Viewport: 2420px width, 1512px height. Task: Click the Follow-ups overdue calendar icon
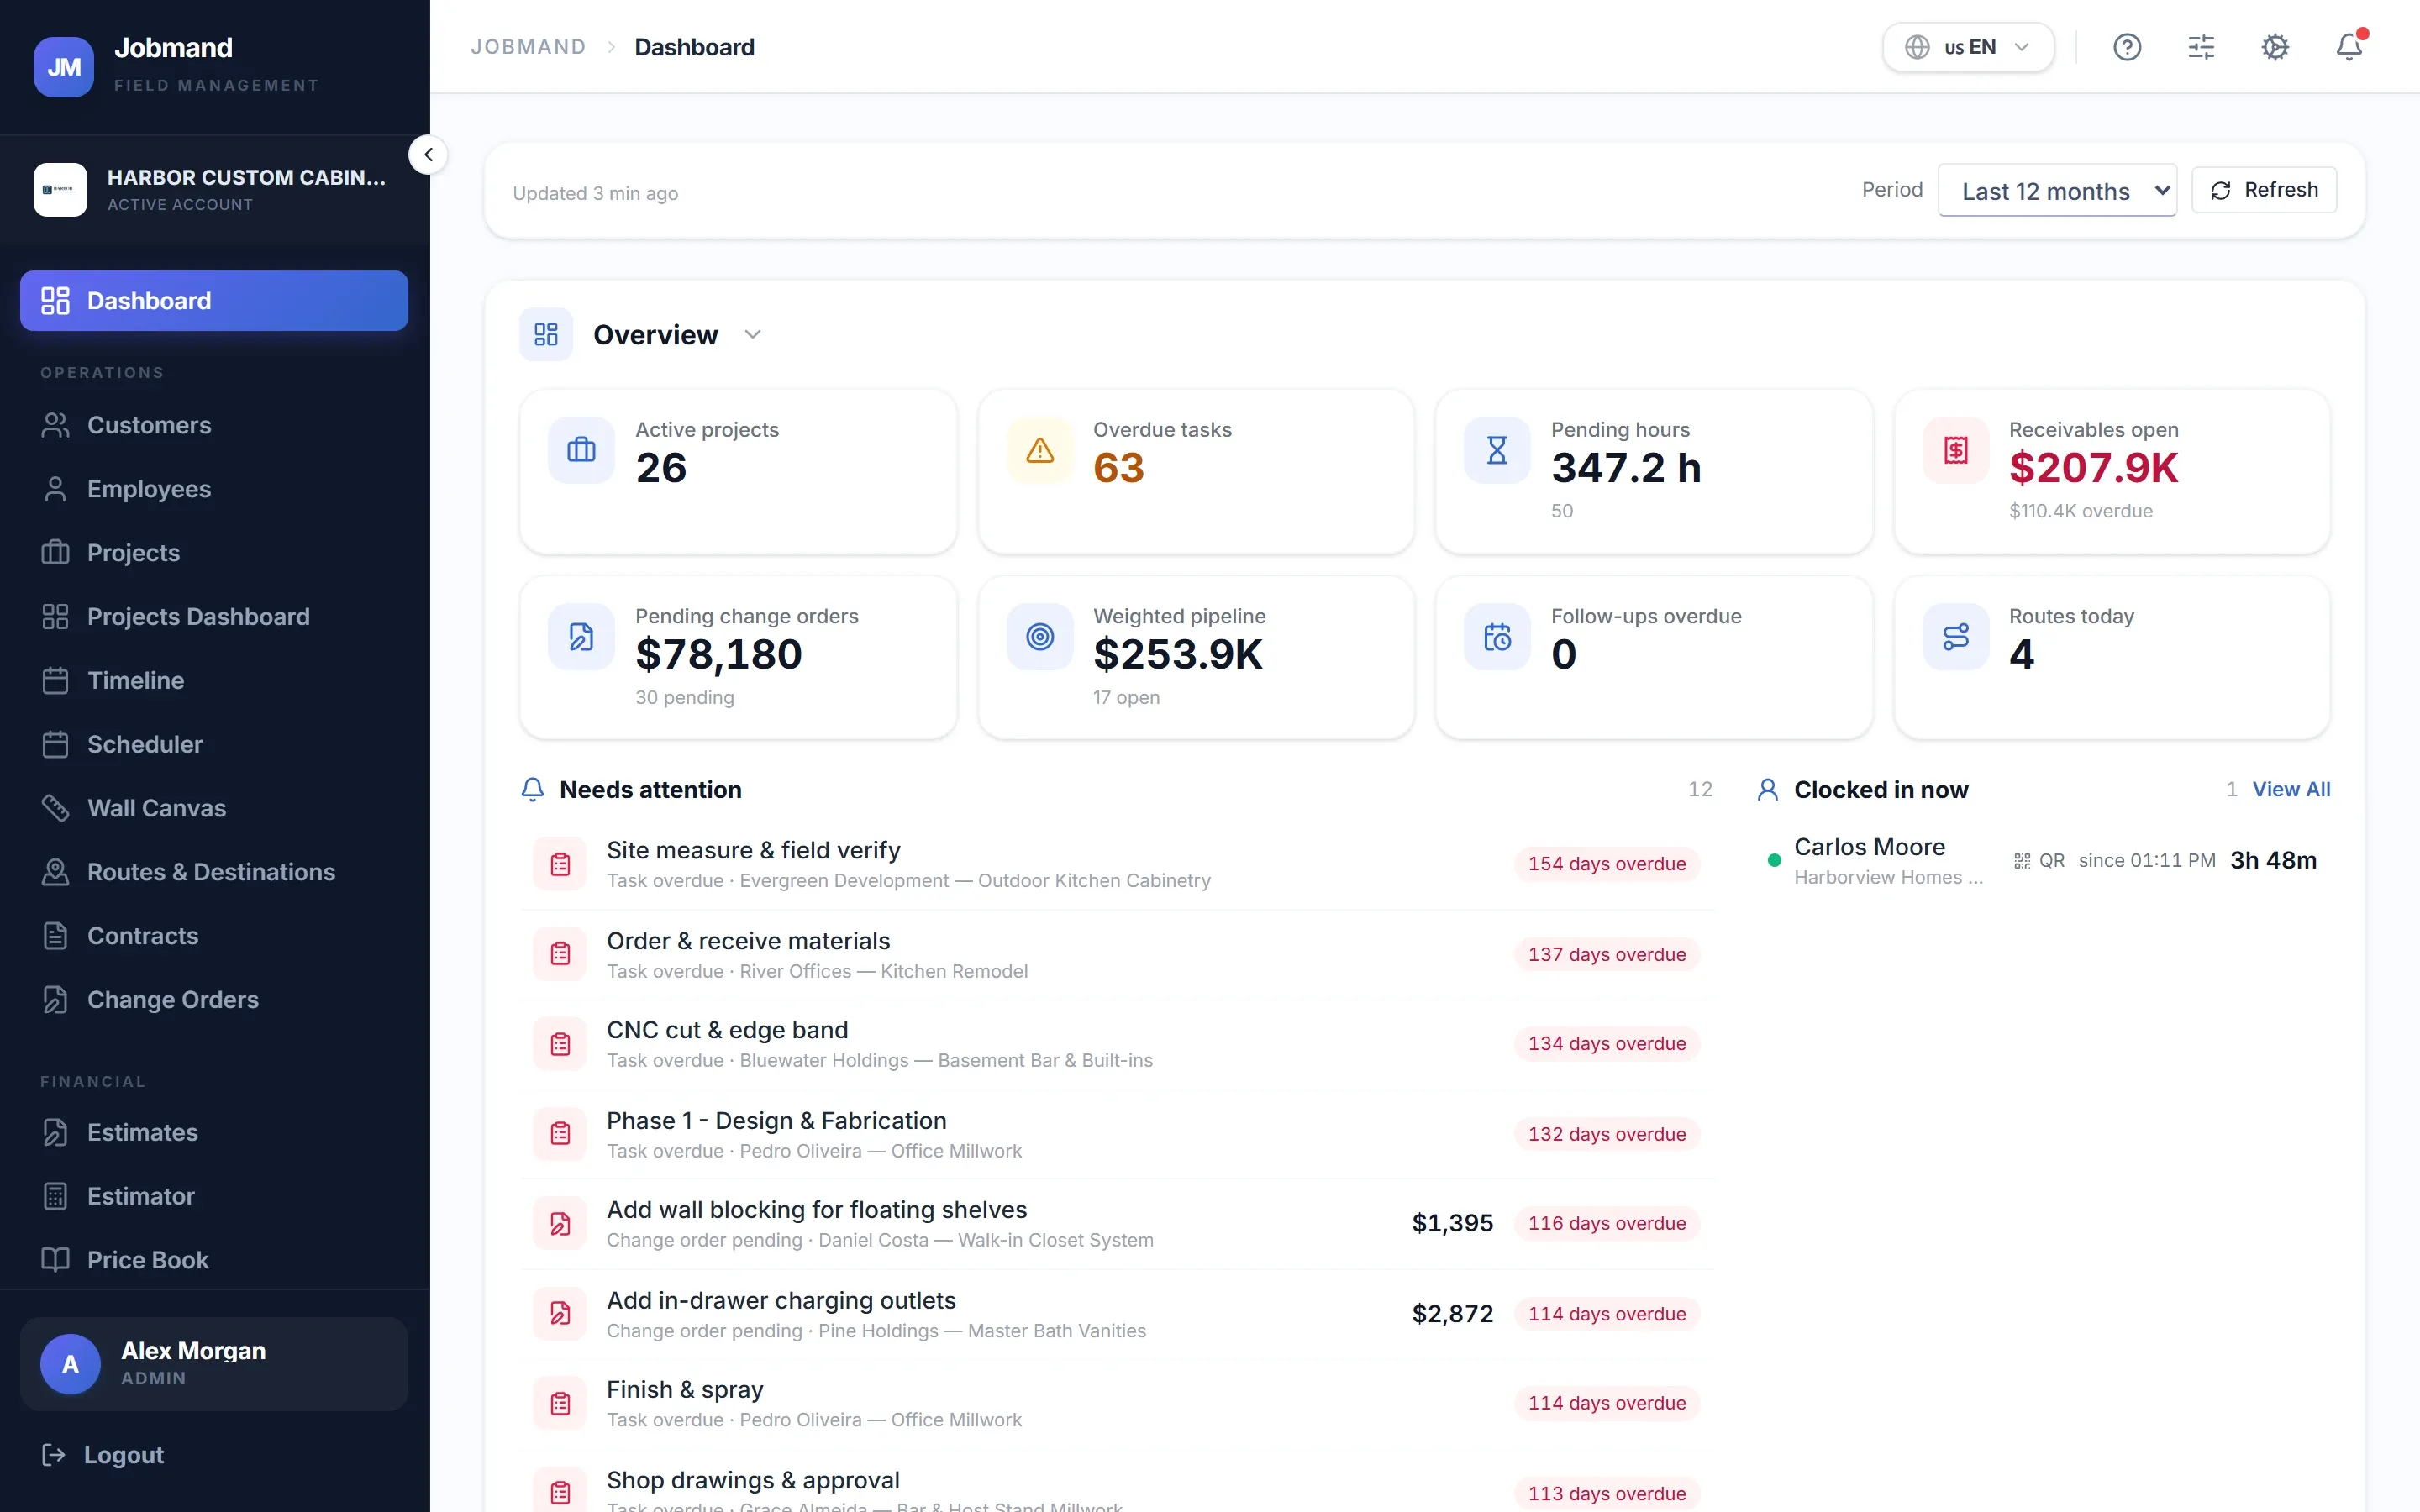(x=1497, y=637)
